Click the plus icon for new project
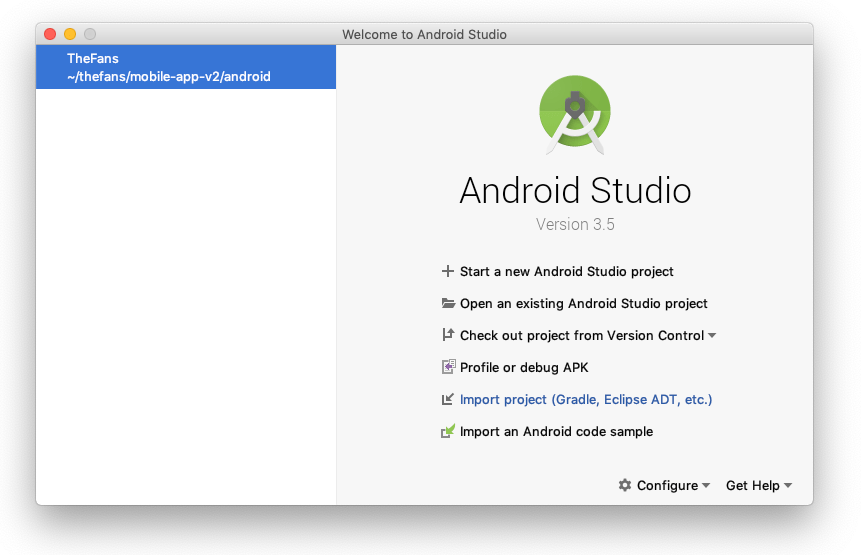867x555 pixels. point(448,271)
